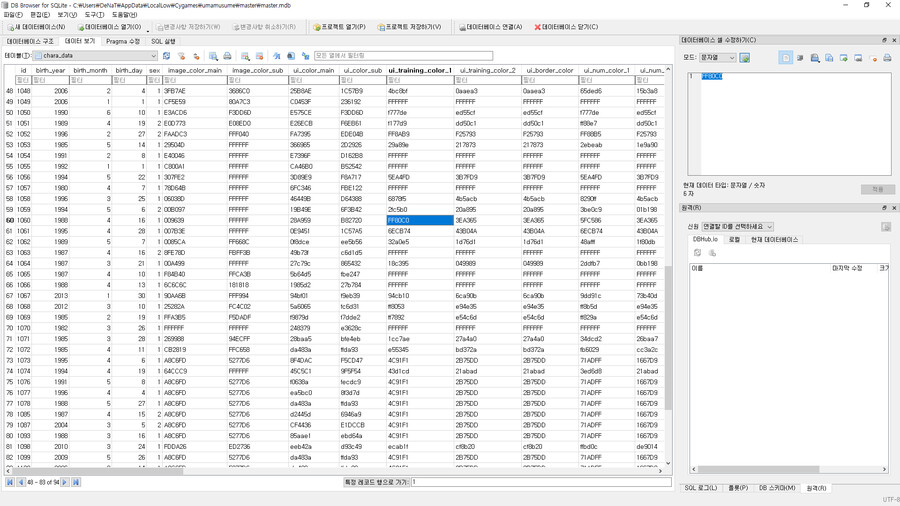This screenshot has width=900, height=506.
Task: Import cell content from file
Action: [844, 57]
